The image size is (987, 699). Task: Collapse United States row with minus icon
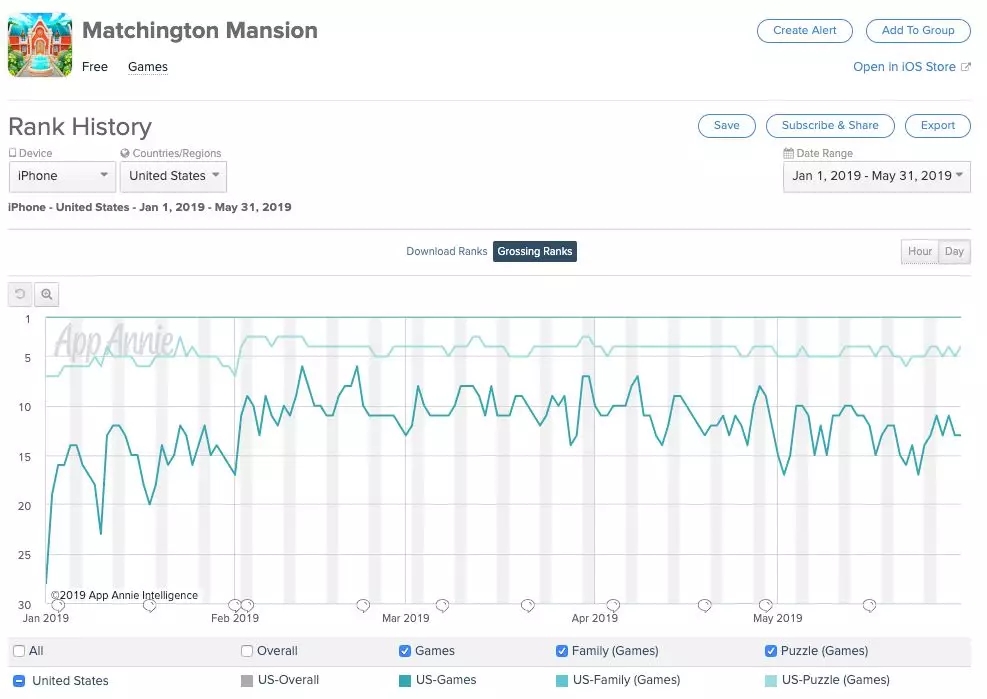click(x=19, y=681)
